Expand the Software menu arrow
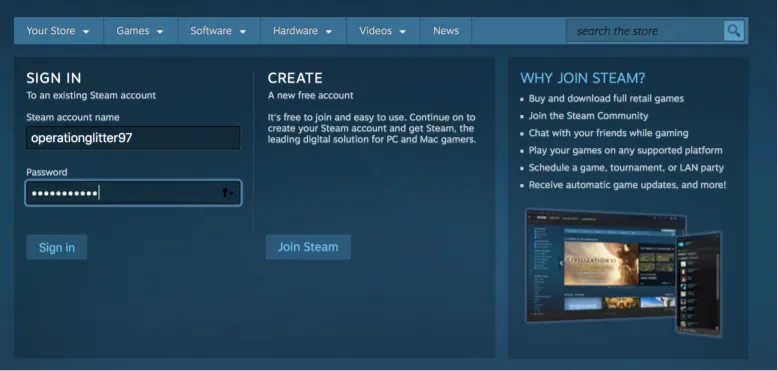778x371 pixels. coord(243,31)
